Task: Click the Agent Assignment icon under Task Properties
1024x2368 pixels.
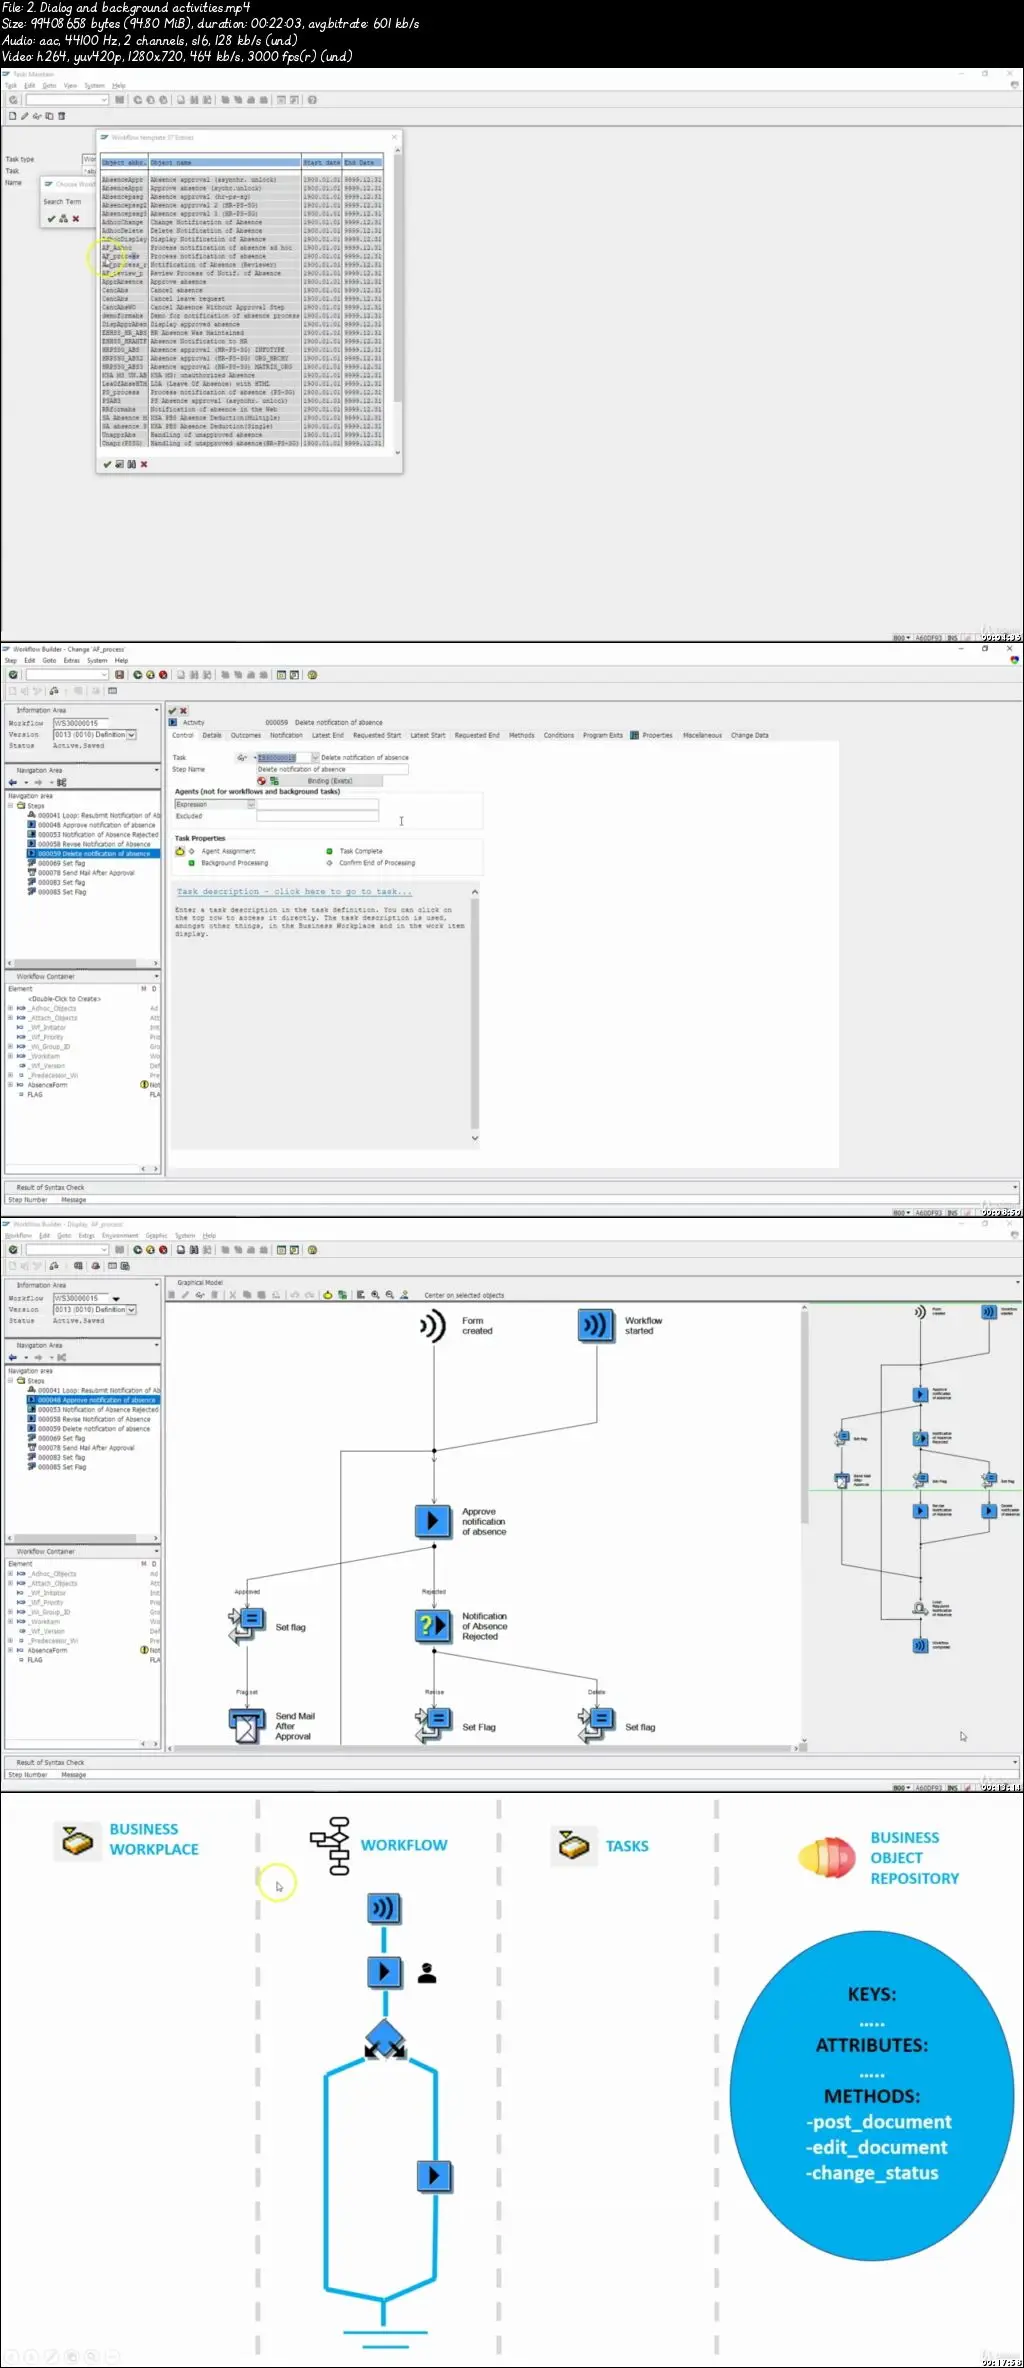Action: tap(181, 852)
